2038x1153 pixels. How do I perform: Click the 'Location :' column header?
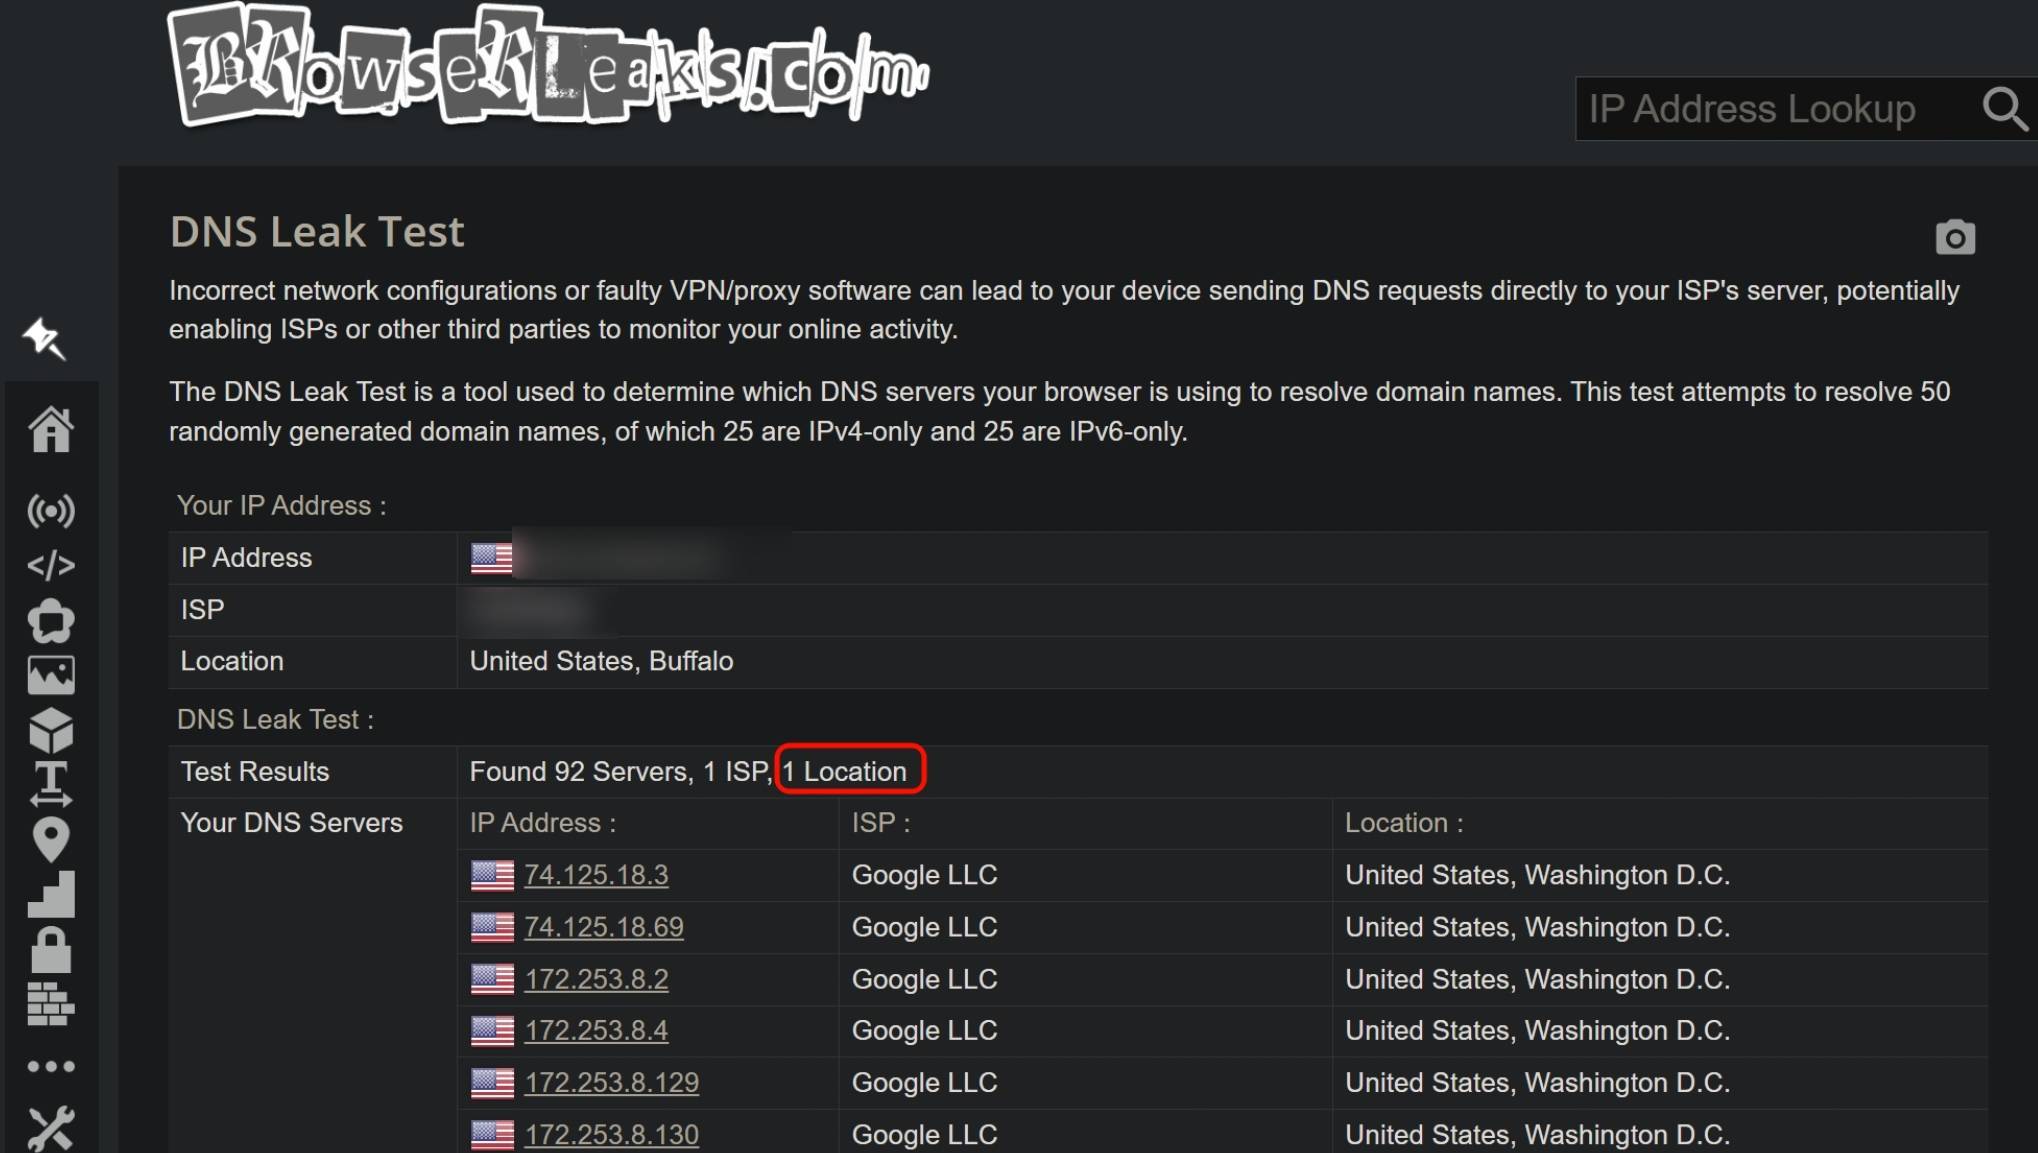(x=1404, y=823)
